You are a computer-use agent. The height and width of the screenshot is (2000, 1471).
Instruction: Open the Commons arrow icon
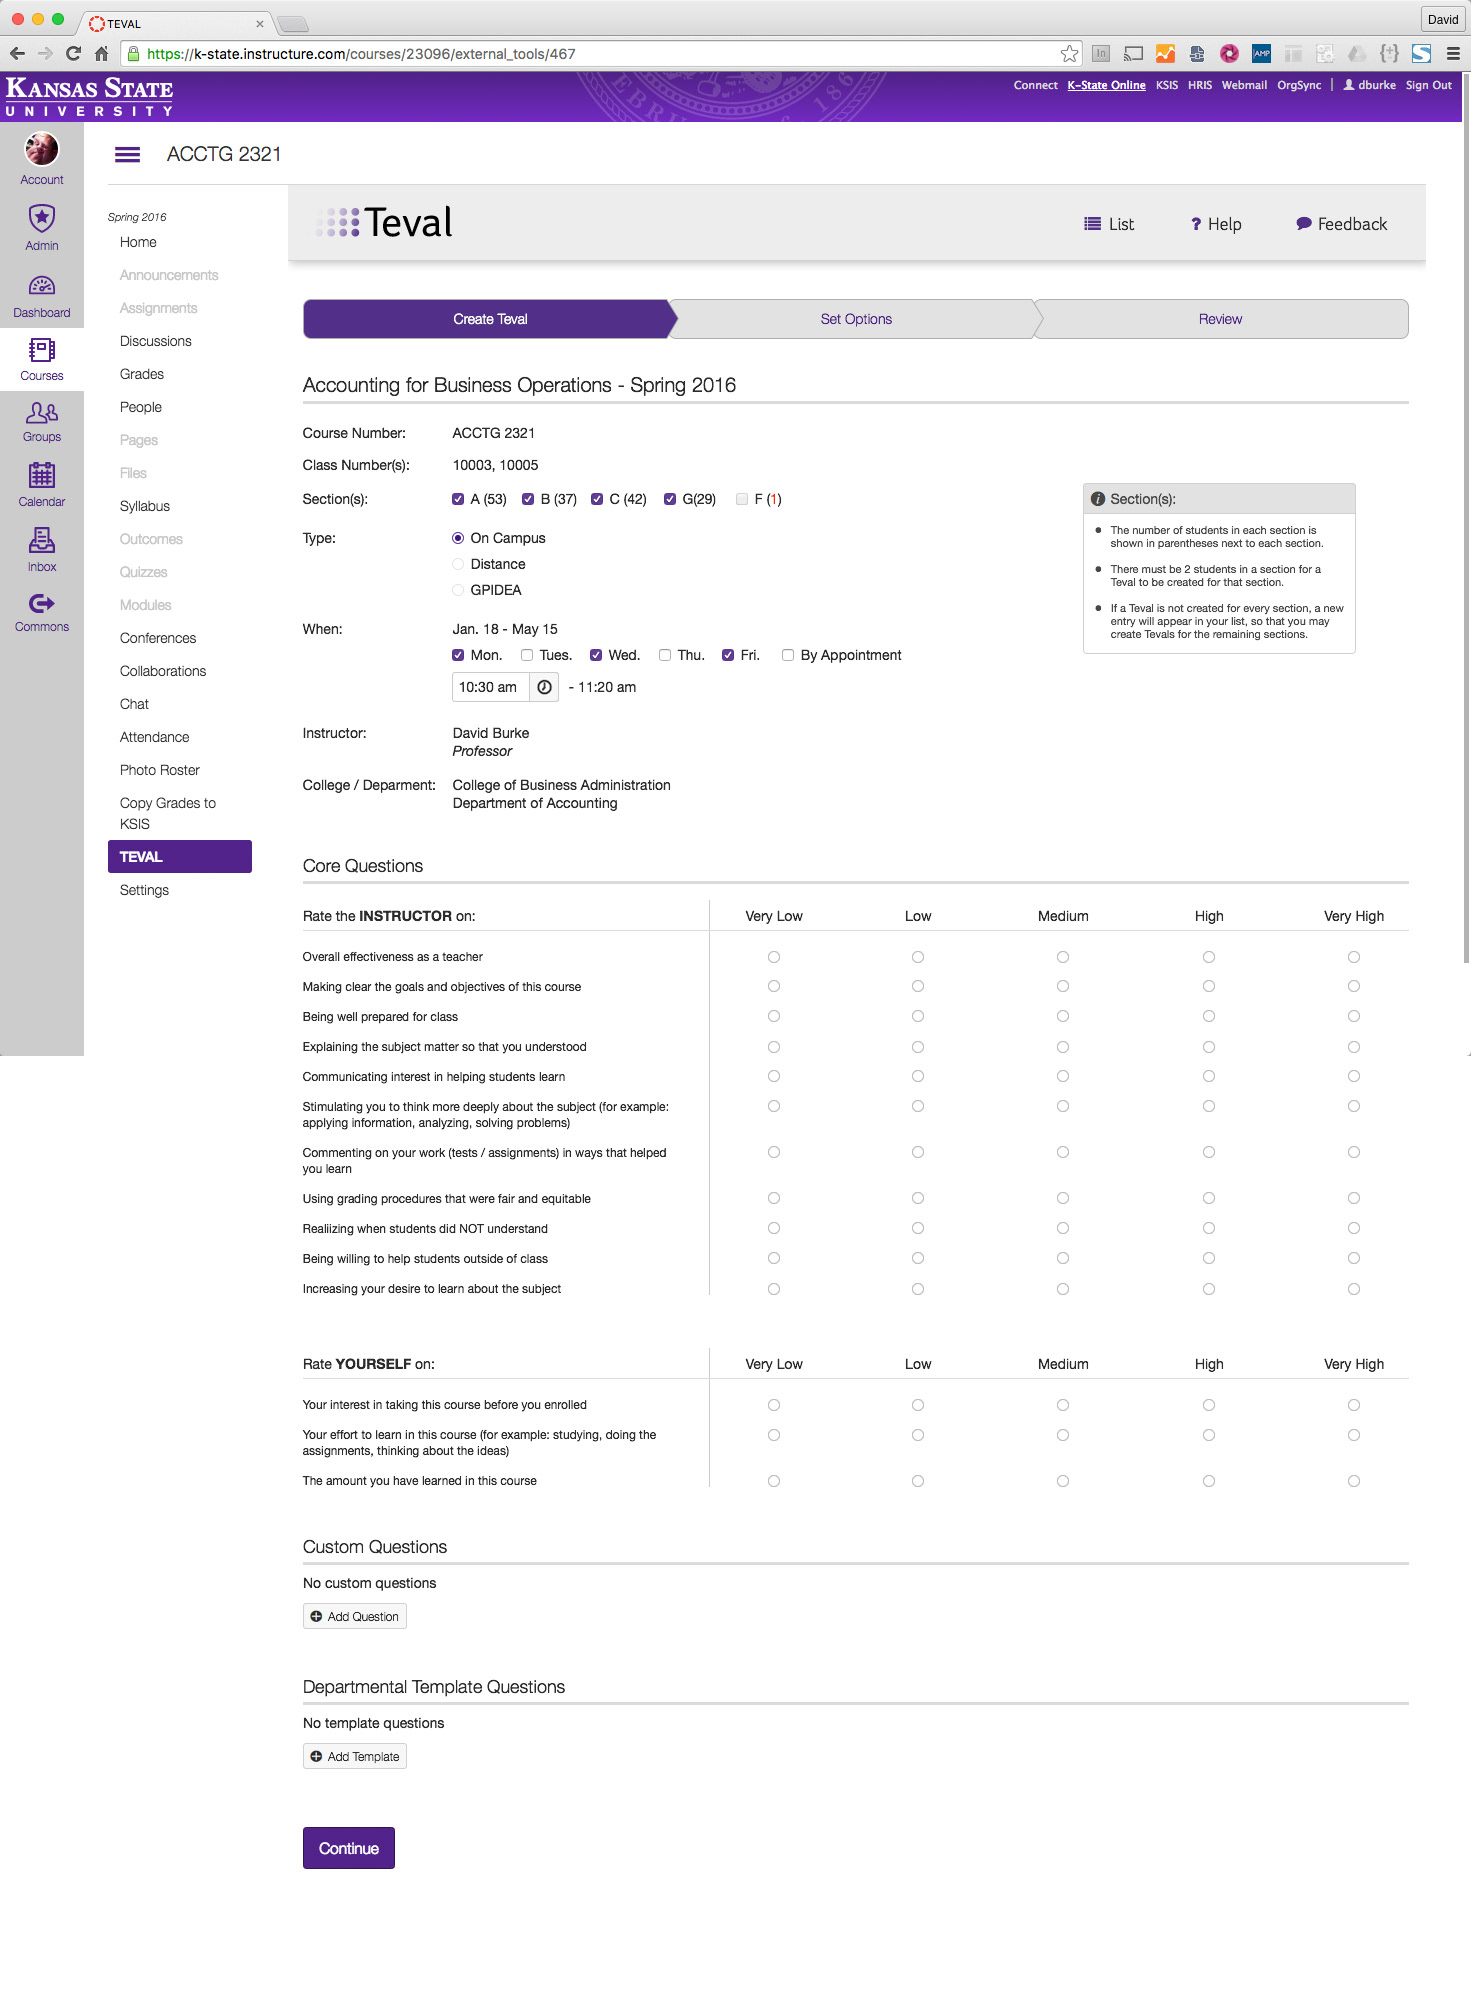point(42,603)
